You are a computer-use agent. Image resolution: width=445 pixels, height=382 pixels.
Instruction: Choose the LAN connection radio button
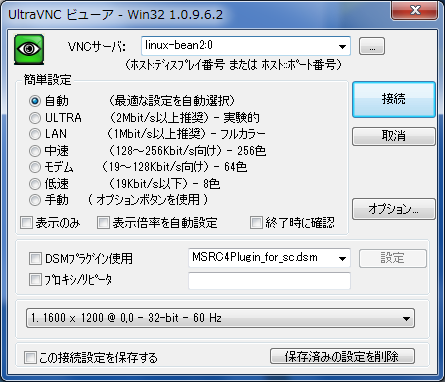[x=35, y=134]
